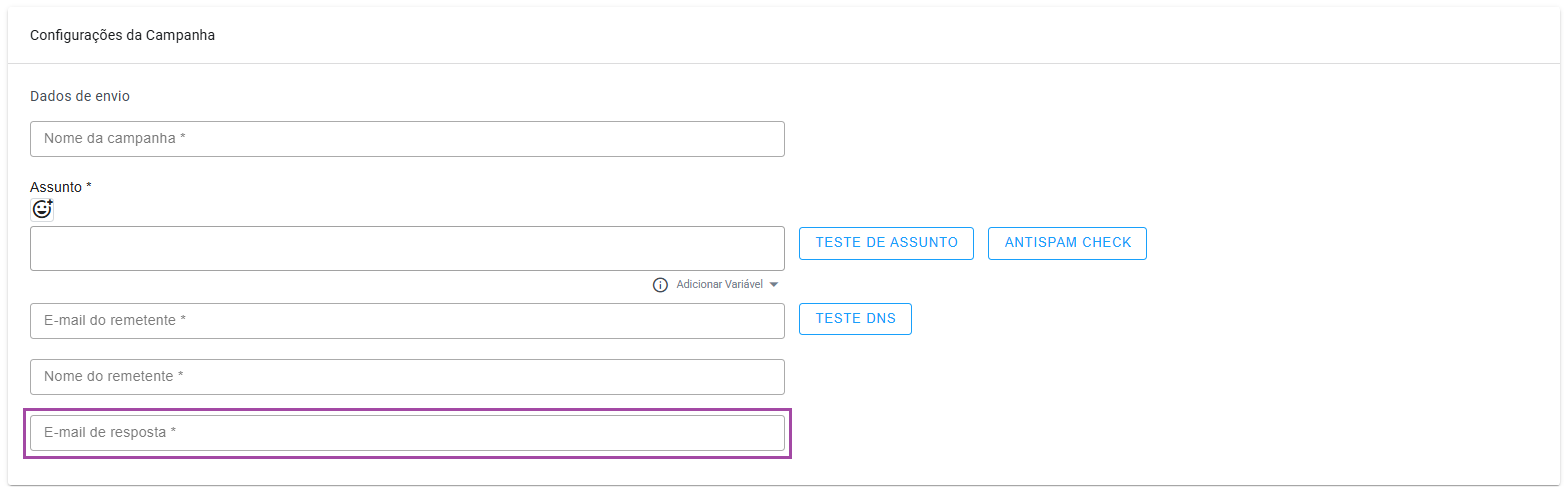Image resolution: width=1564 pixels, height=487 pixels.
Task: Click the info icon beside Adicionar Variável
Action: click(660, 285)
